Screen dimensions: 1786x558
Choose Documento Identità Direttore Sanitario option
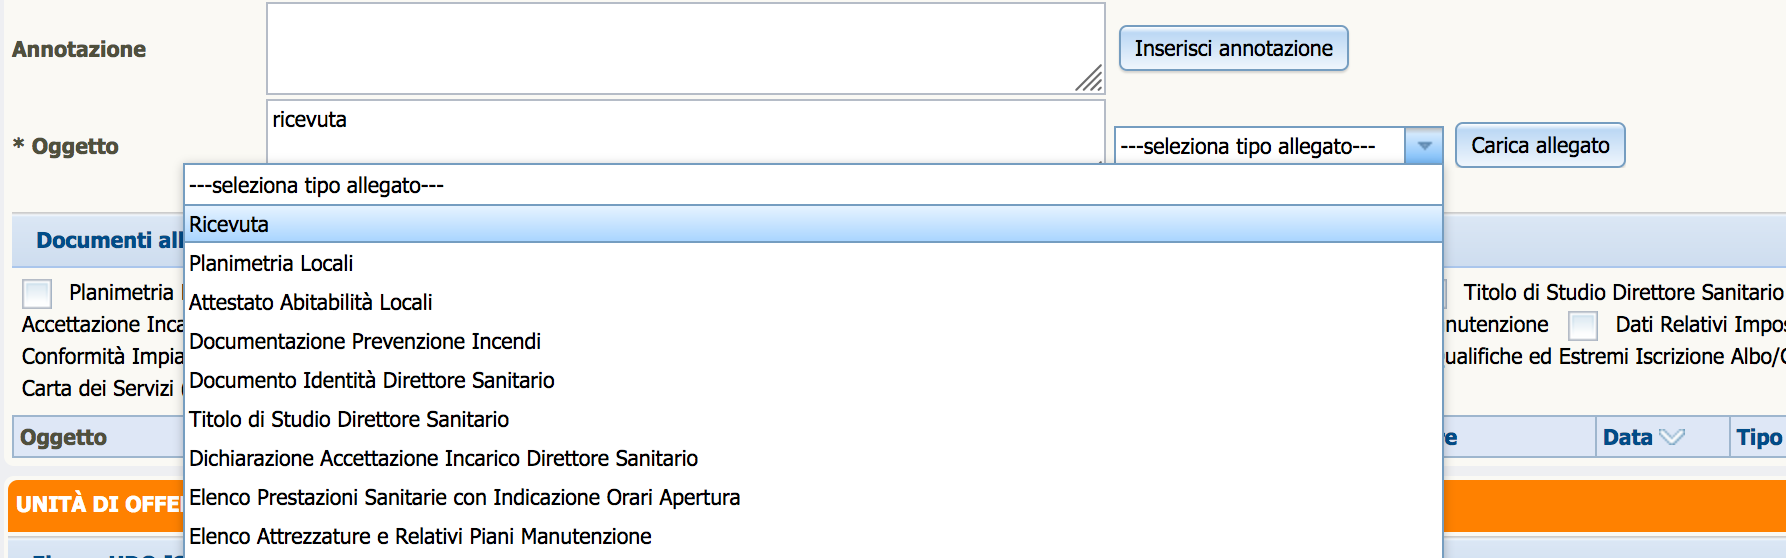pos(813,380)
